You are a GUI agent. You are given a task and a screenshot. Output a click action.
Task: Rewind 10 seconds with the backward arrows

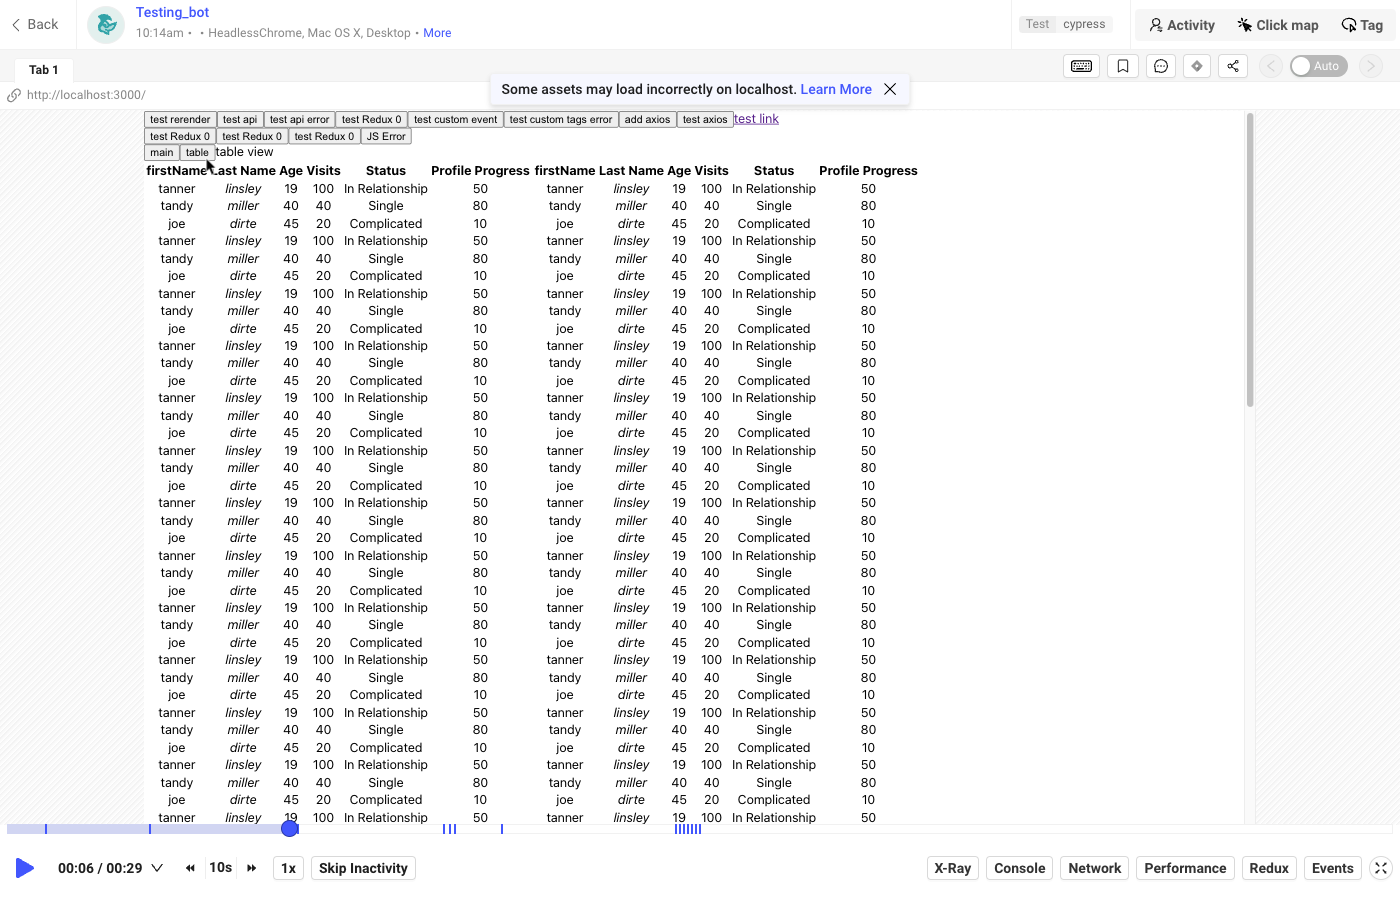[x=190, y=868]
